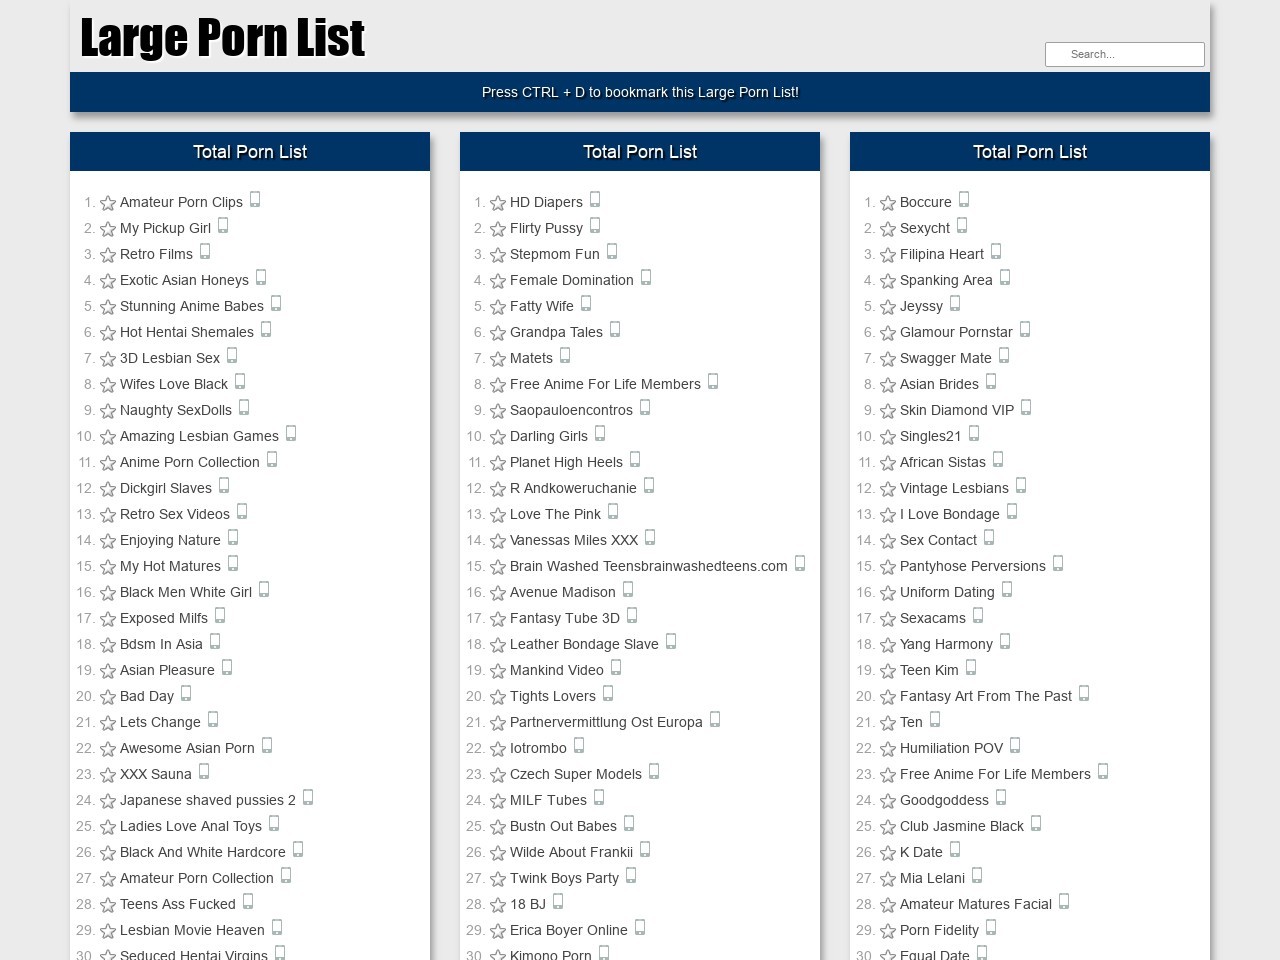The image size is (1280, 960).
Task: Click the star icon before Enjoying Nature
Action: [x=108, y=541]
